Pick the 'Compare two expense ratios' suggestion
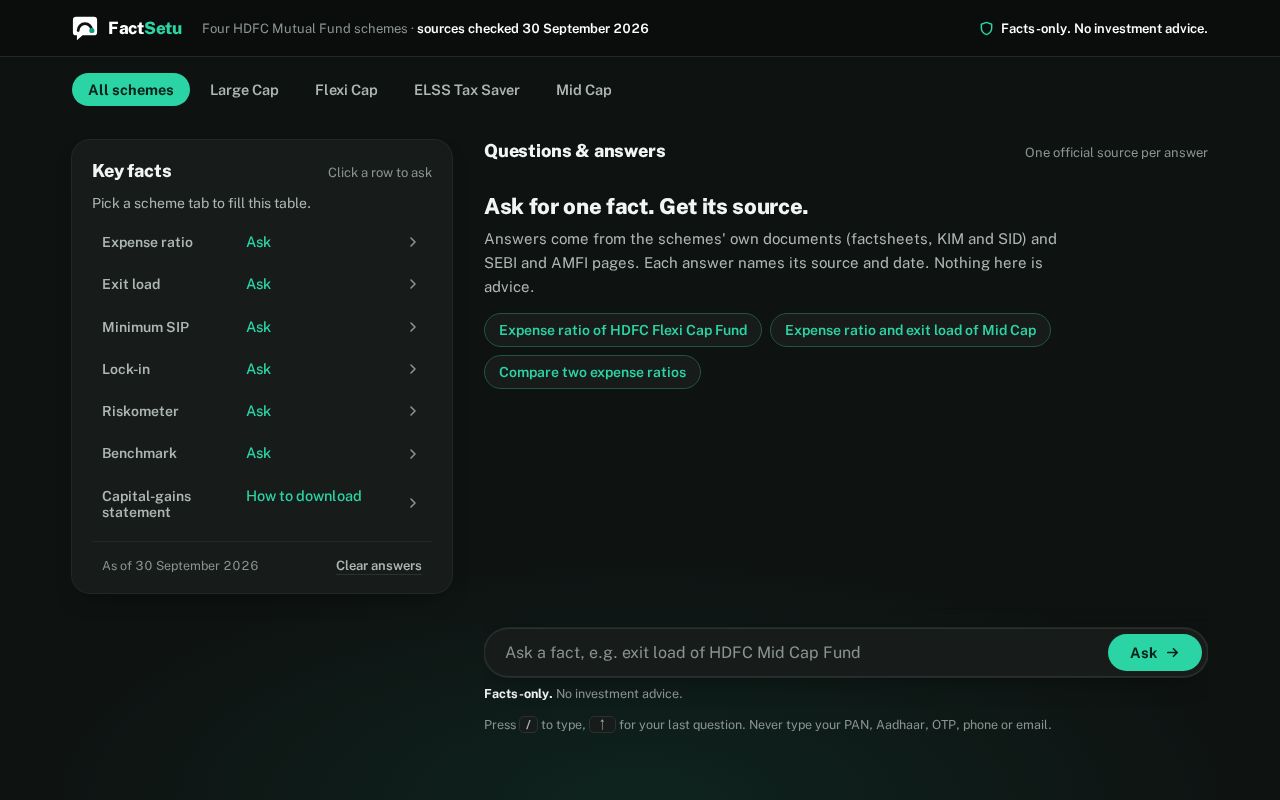 pyautogui.click(x=592, y=372)
